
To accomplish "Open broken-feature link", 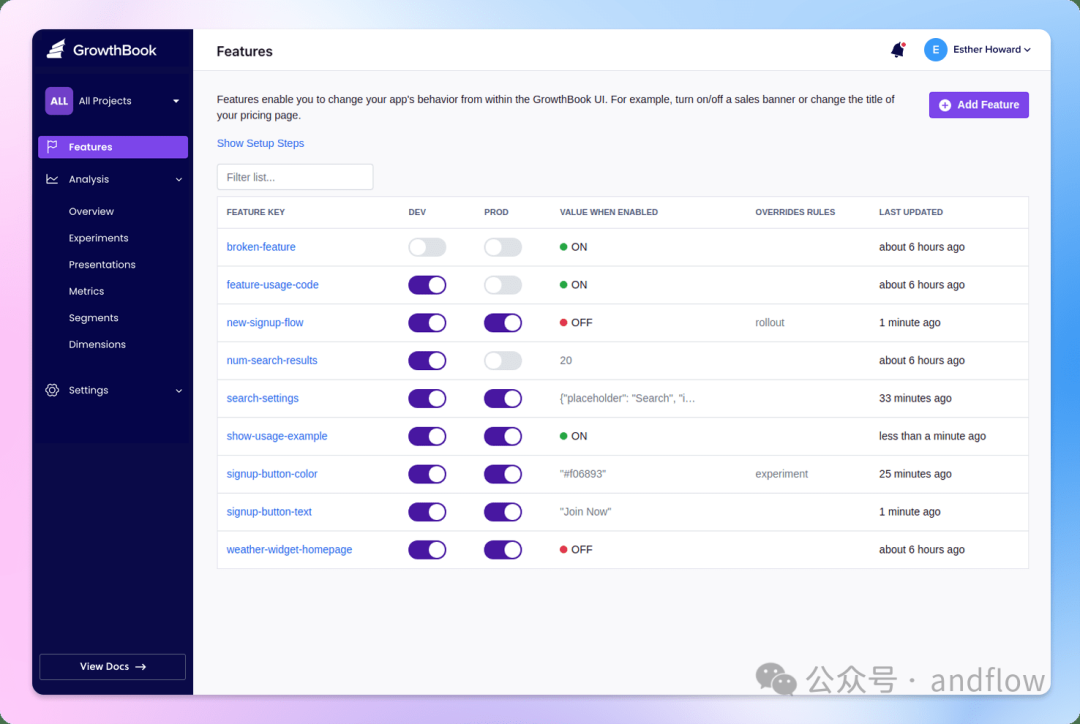I will [x=261, y=247].
